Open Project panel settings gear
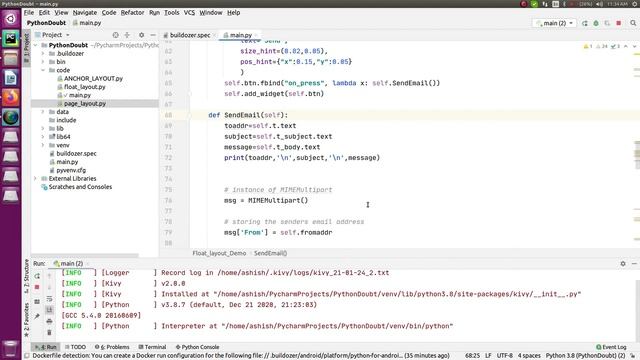This screenshot has width=640, height=360. 141,35
